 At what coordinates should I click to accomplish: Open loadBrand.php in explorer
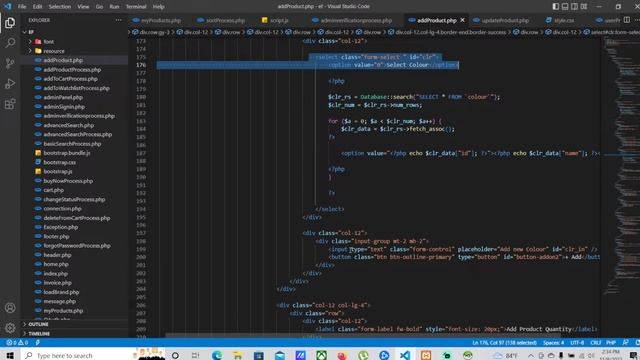point(61,292)
